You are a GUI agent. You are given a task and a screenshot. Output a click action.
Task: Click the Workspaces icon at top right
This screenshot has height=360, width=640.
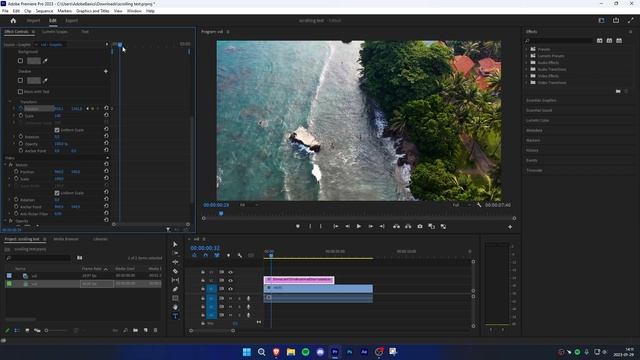(601, 20)
